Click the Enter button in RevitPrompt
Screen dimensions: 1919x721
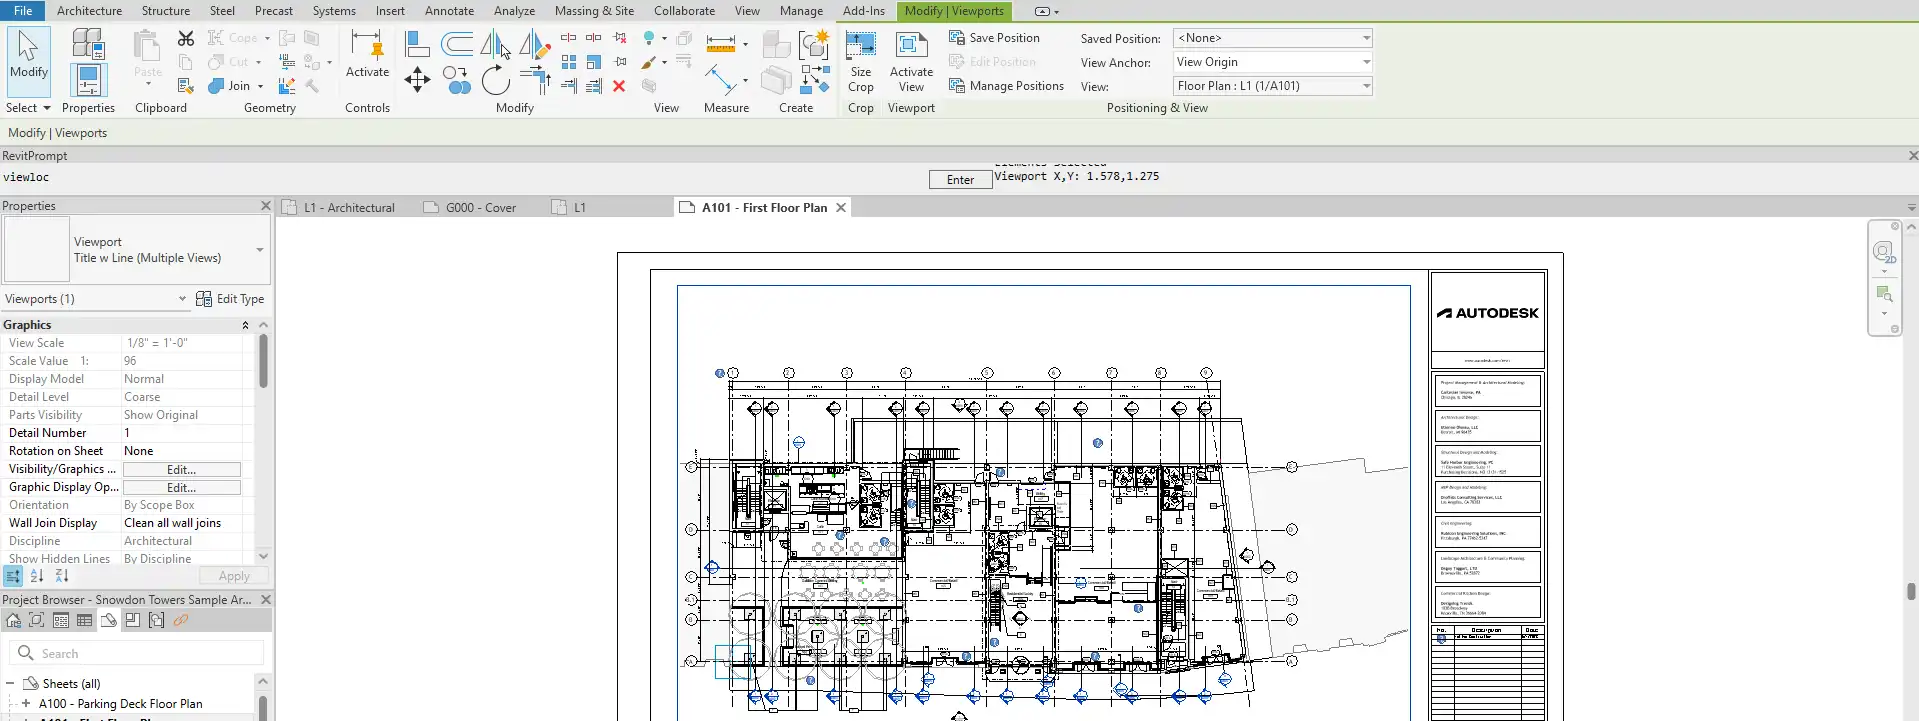[960, 180]
